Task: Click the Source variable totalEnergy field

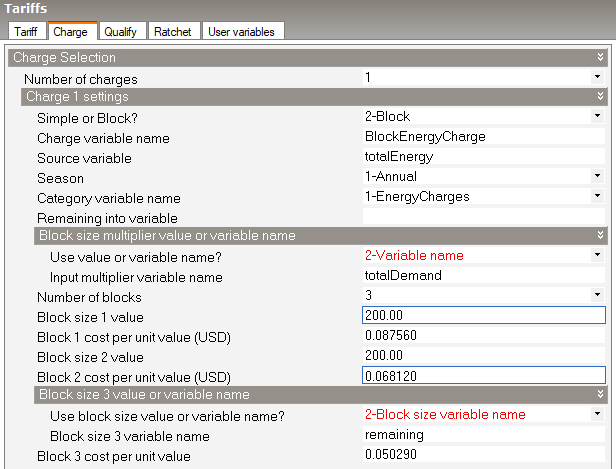Action: (x=483, y=157)
